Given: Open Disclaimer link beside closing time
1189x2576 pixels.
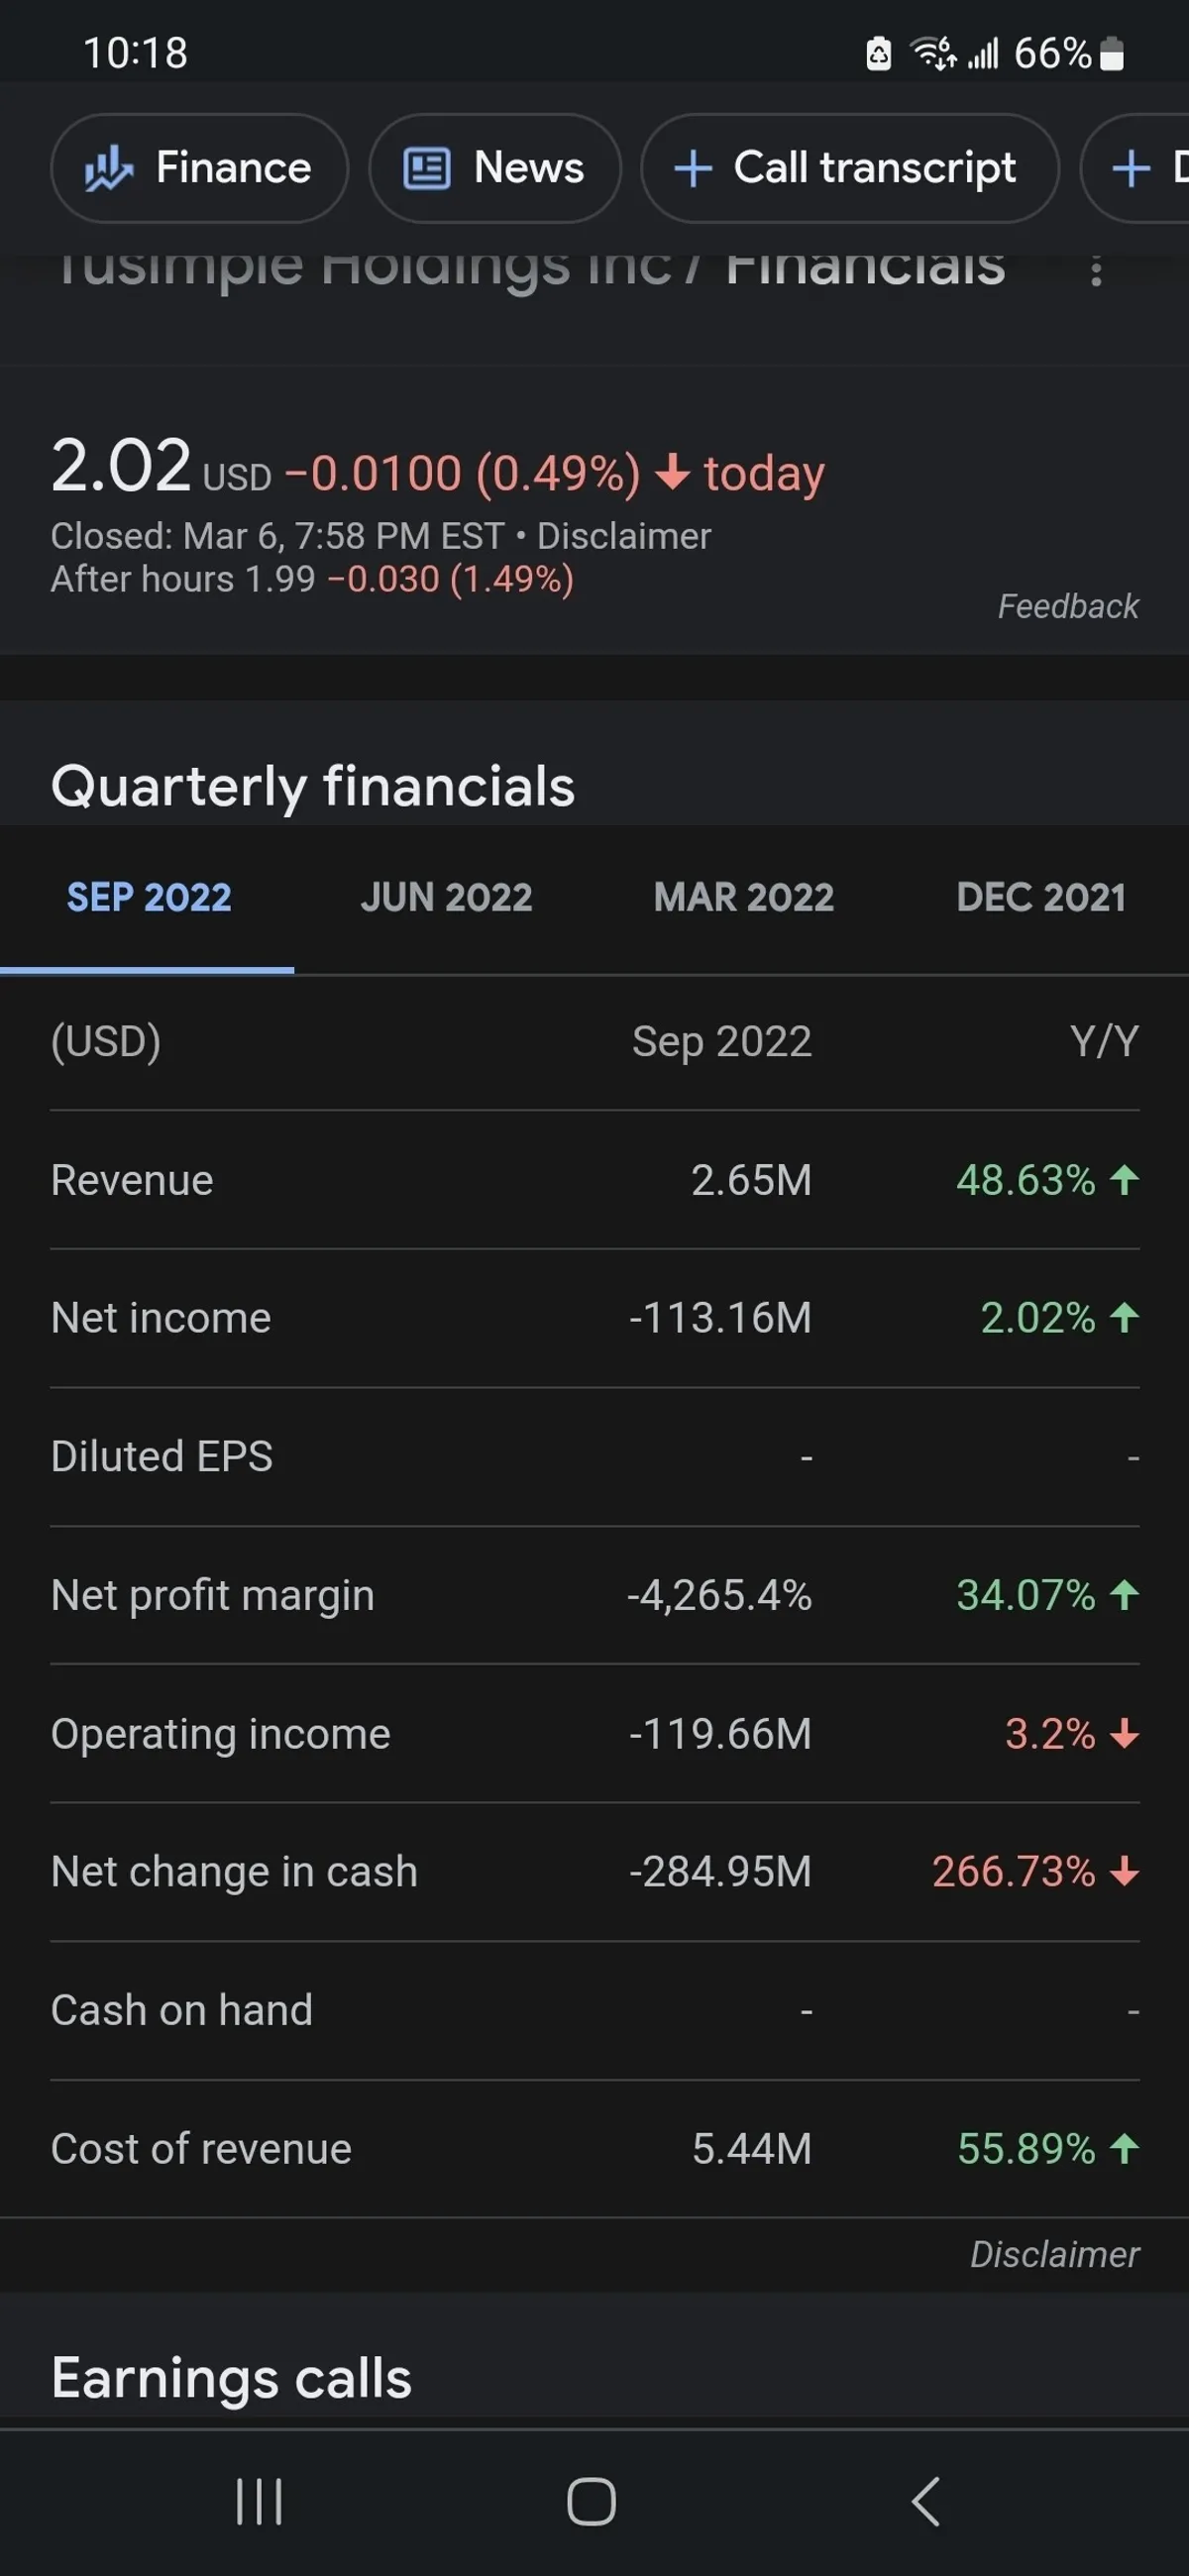Looking at the screenshot, I should [x=624, y=536].
